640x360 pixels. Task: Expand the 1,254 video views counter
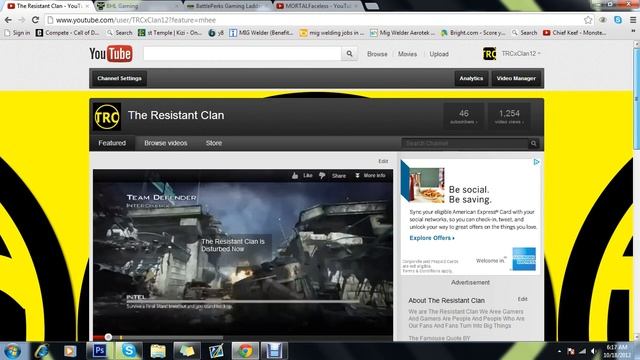(509, 116)
